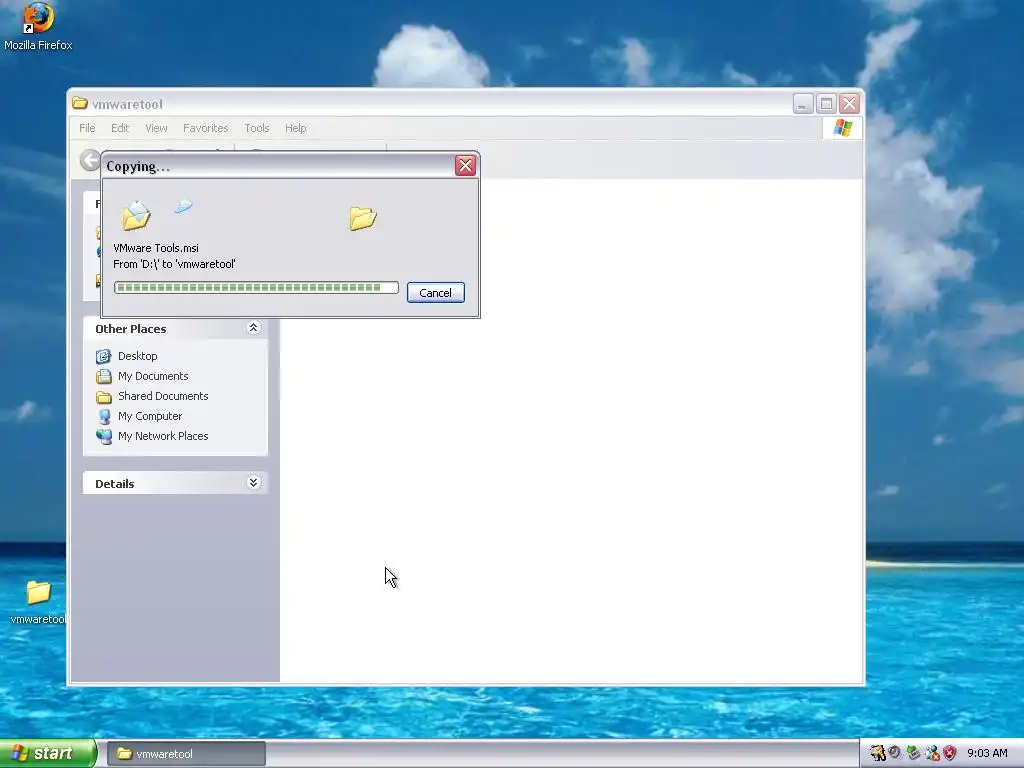Collapse the Other Places panel
This screenshot has height=768, width=1024.
coord(253,328)
